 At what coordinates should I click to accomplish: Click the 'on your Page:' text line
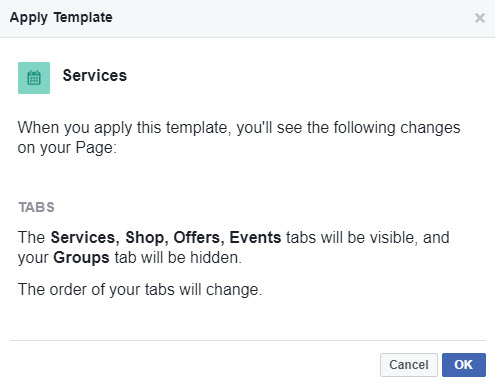pyautogui.click(x=67, y=148)
